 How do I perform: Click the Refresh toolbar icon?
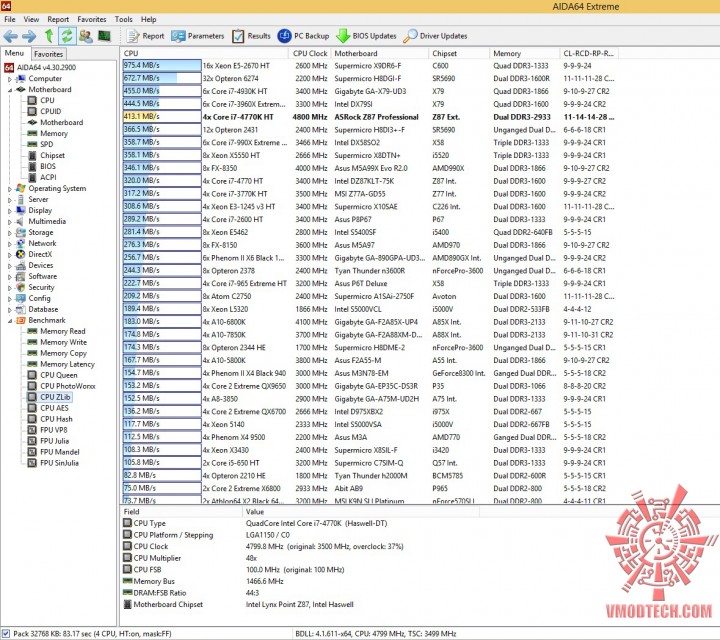tap(67, 36)
